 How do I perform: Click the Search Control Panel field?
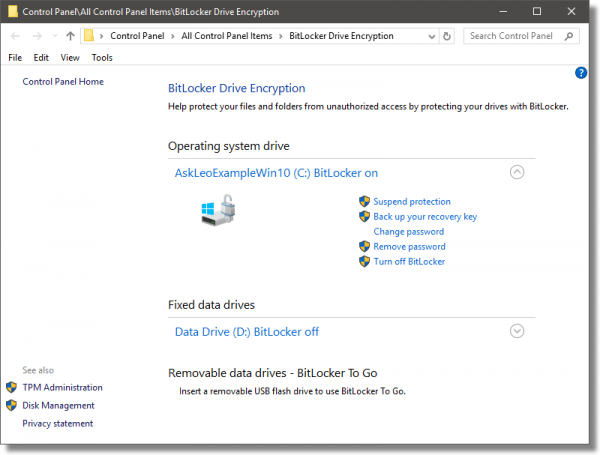point(521,36)
